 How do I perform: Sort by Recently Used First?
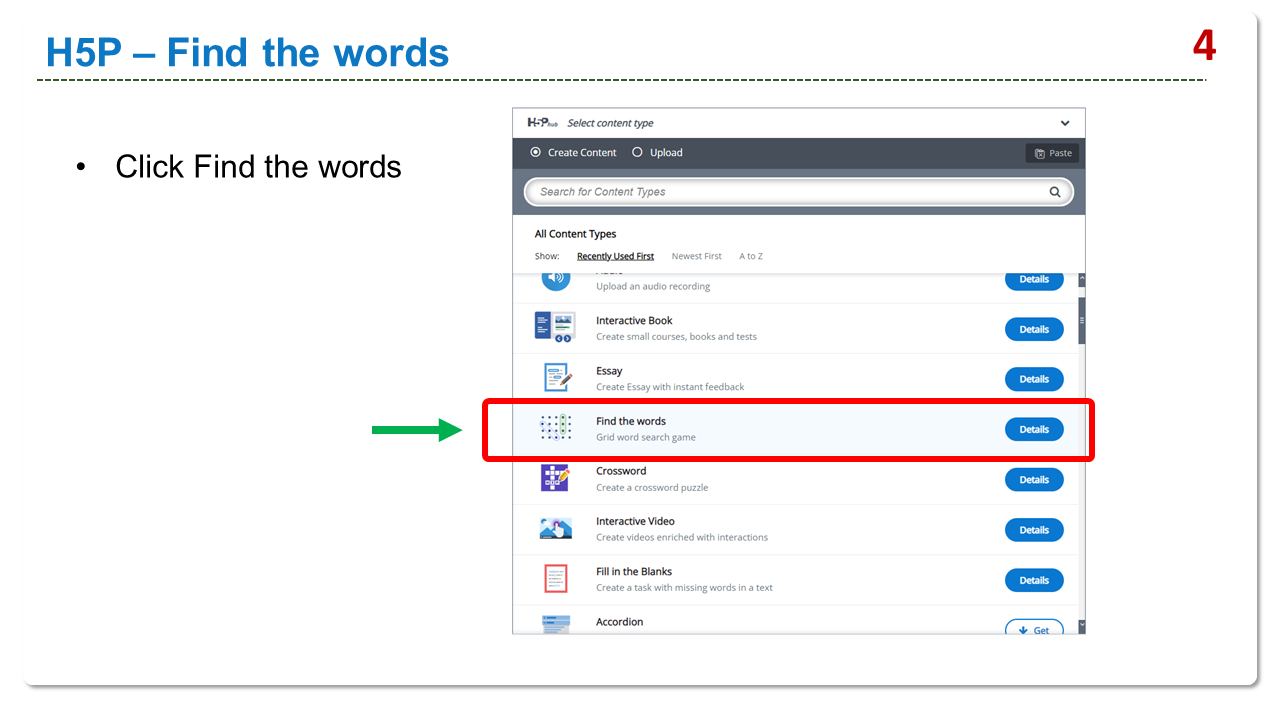tap(615, 256)
